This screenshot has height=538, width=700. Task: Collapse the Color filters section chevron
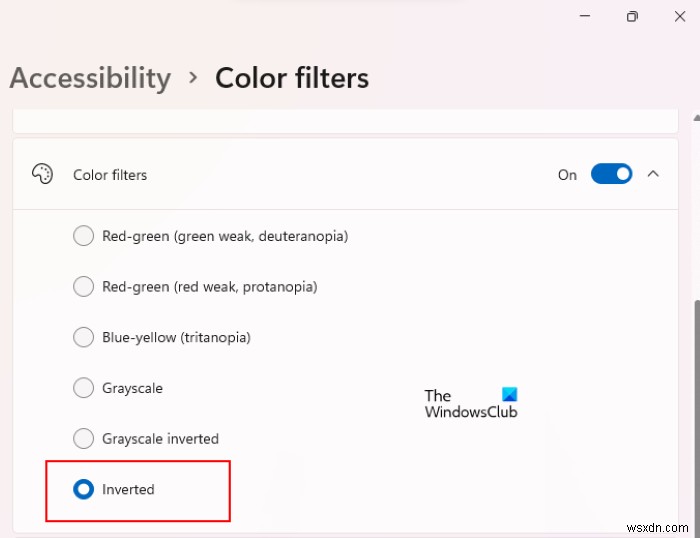pos(653,174)
